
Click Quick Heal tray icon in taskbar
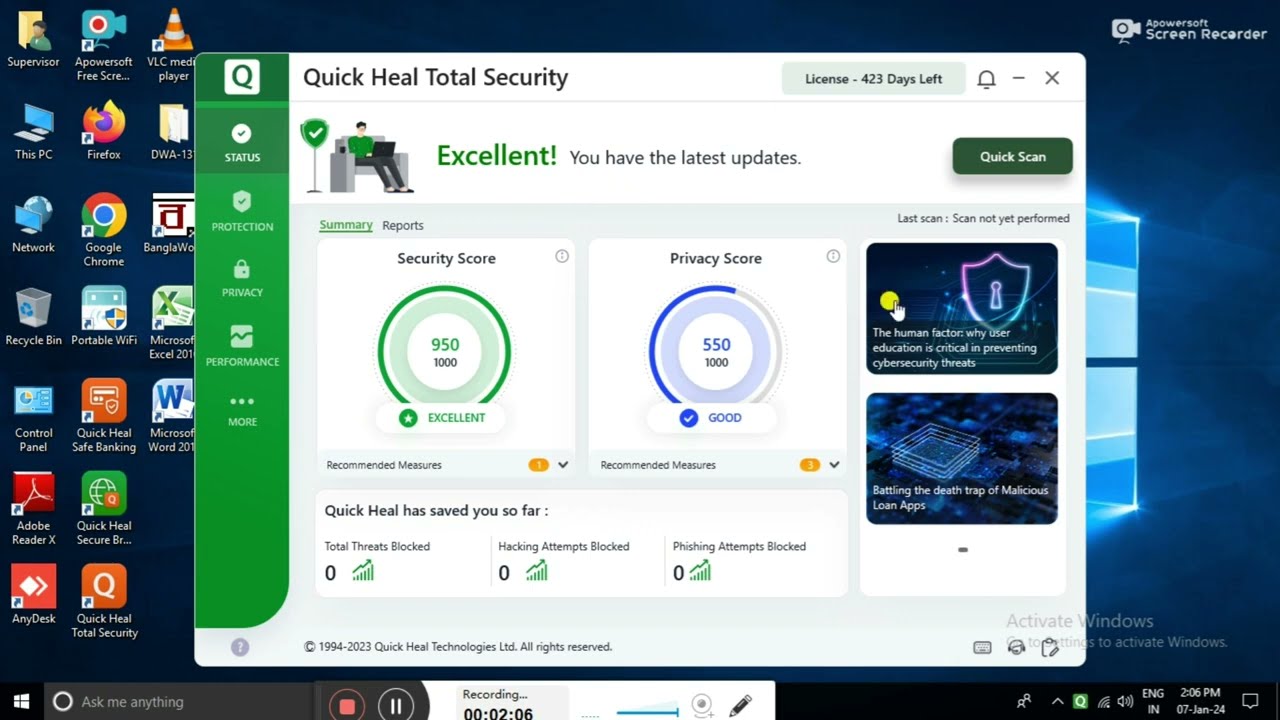[x=1080, y=701]
